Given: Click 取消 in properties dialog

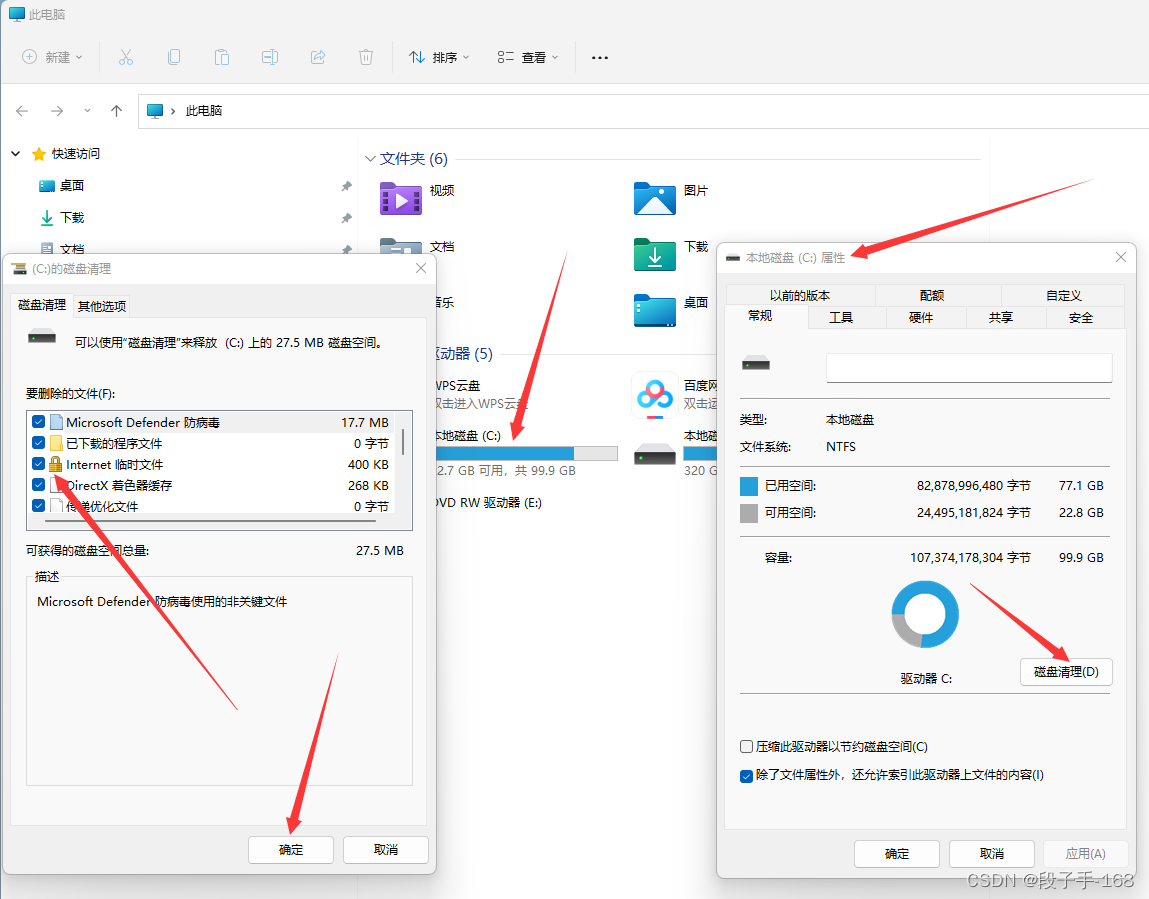Looking at the screenshot, I should (991, 854).
